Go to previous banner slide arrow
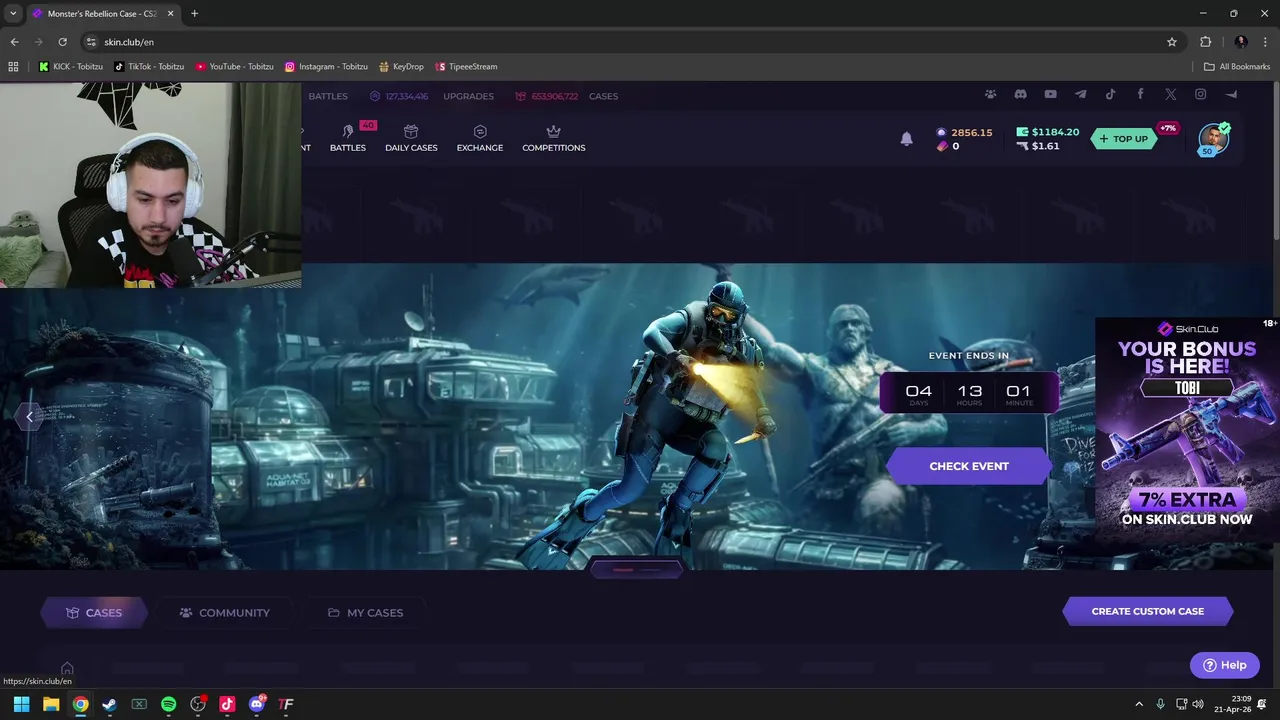Image resolution: width=1280 pixels, height=720 pixels. [x=30, y=416]
